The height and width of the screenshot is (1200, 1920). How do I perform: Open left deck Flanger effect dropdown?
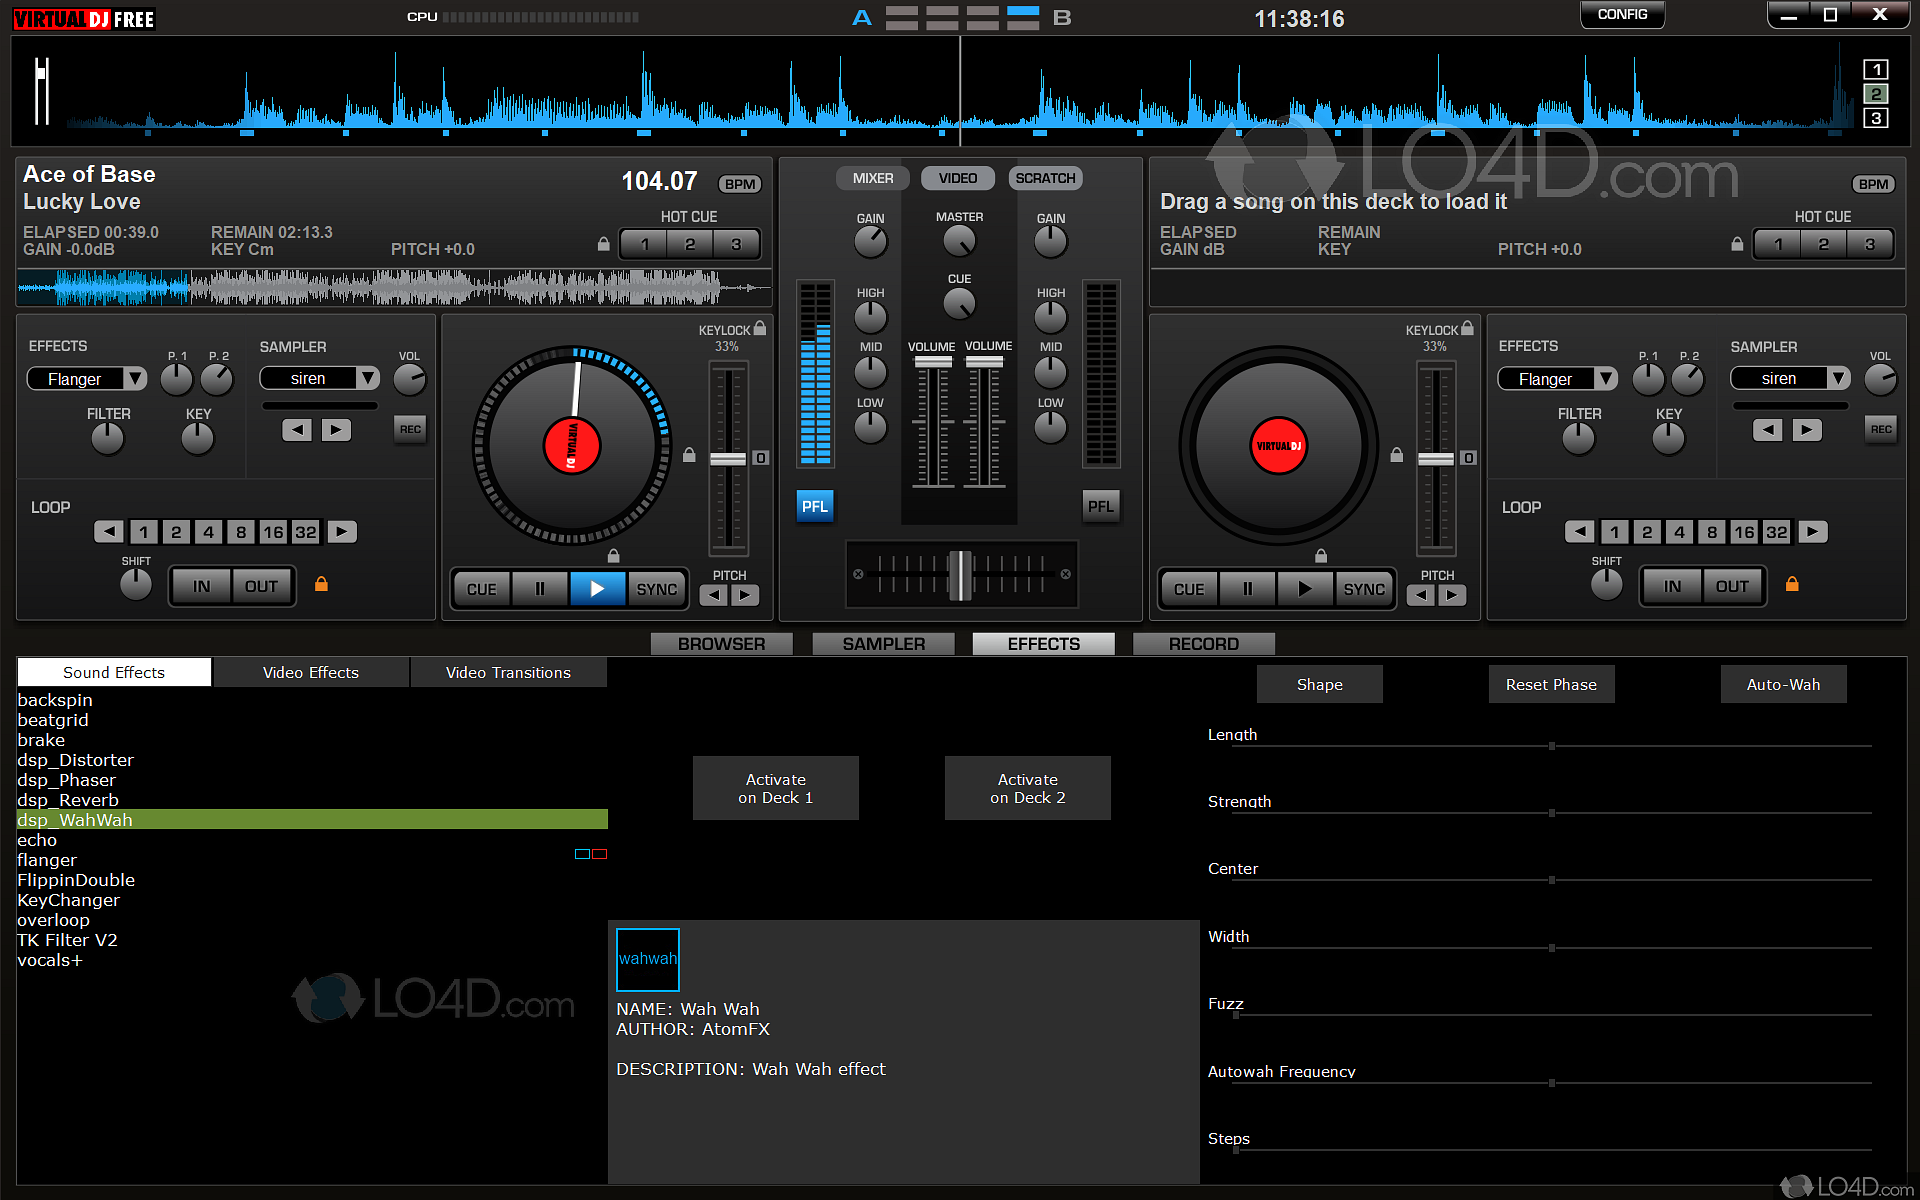135,379
